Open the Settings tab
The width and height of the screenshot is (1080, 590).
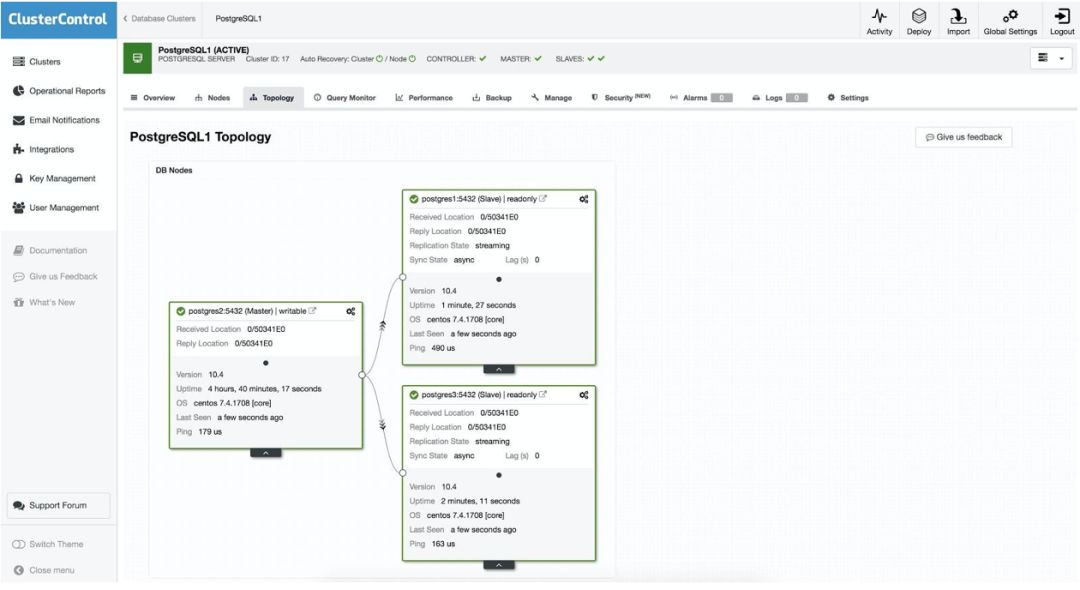tap(848, 98)
